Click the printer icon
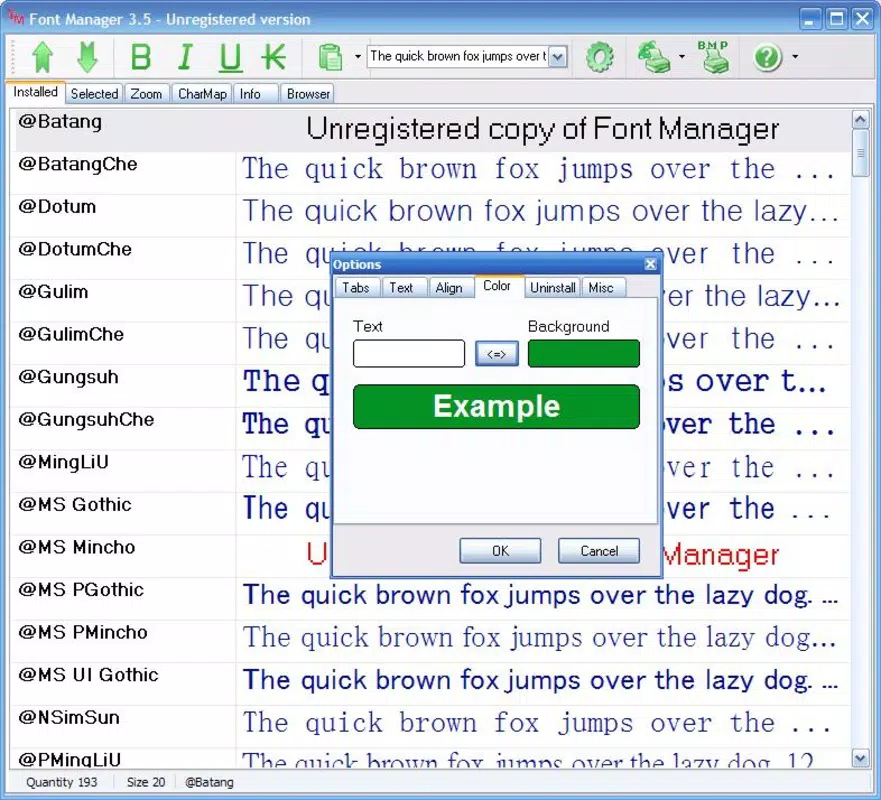The height and width of the screenshot is (800, 881). tap(653, 57)
